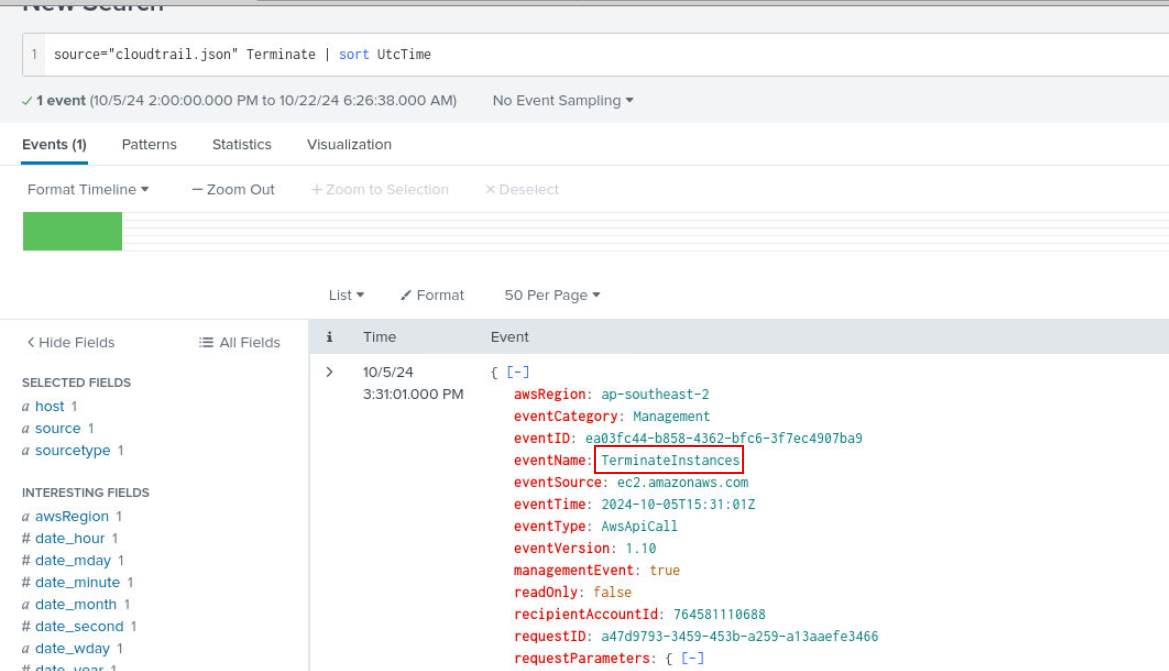Click the Deselect timeline button
Viewport: 1169px width, 671px height.
[x=522, y=189]
